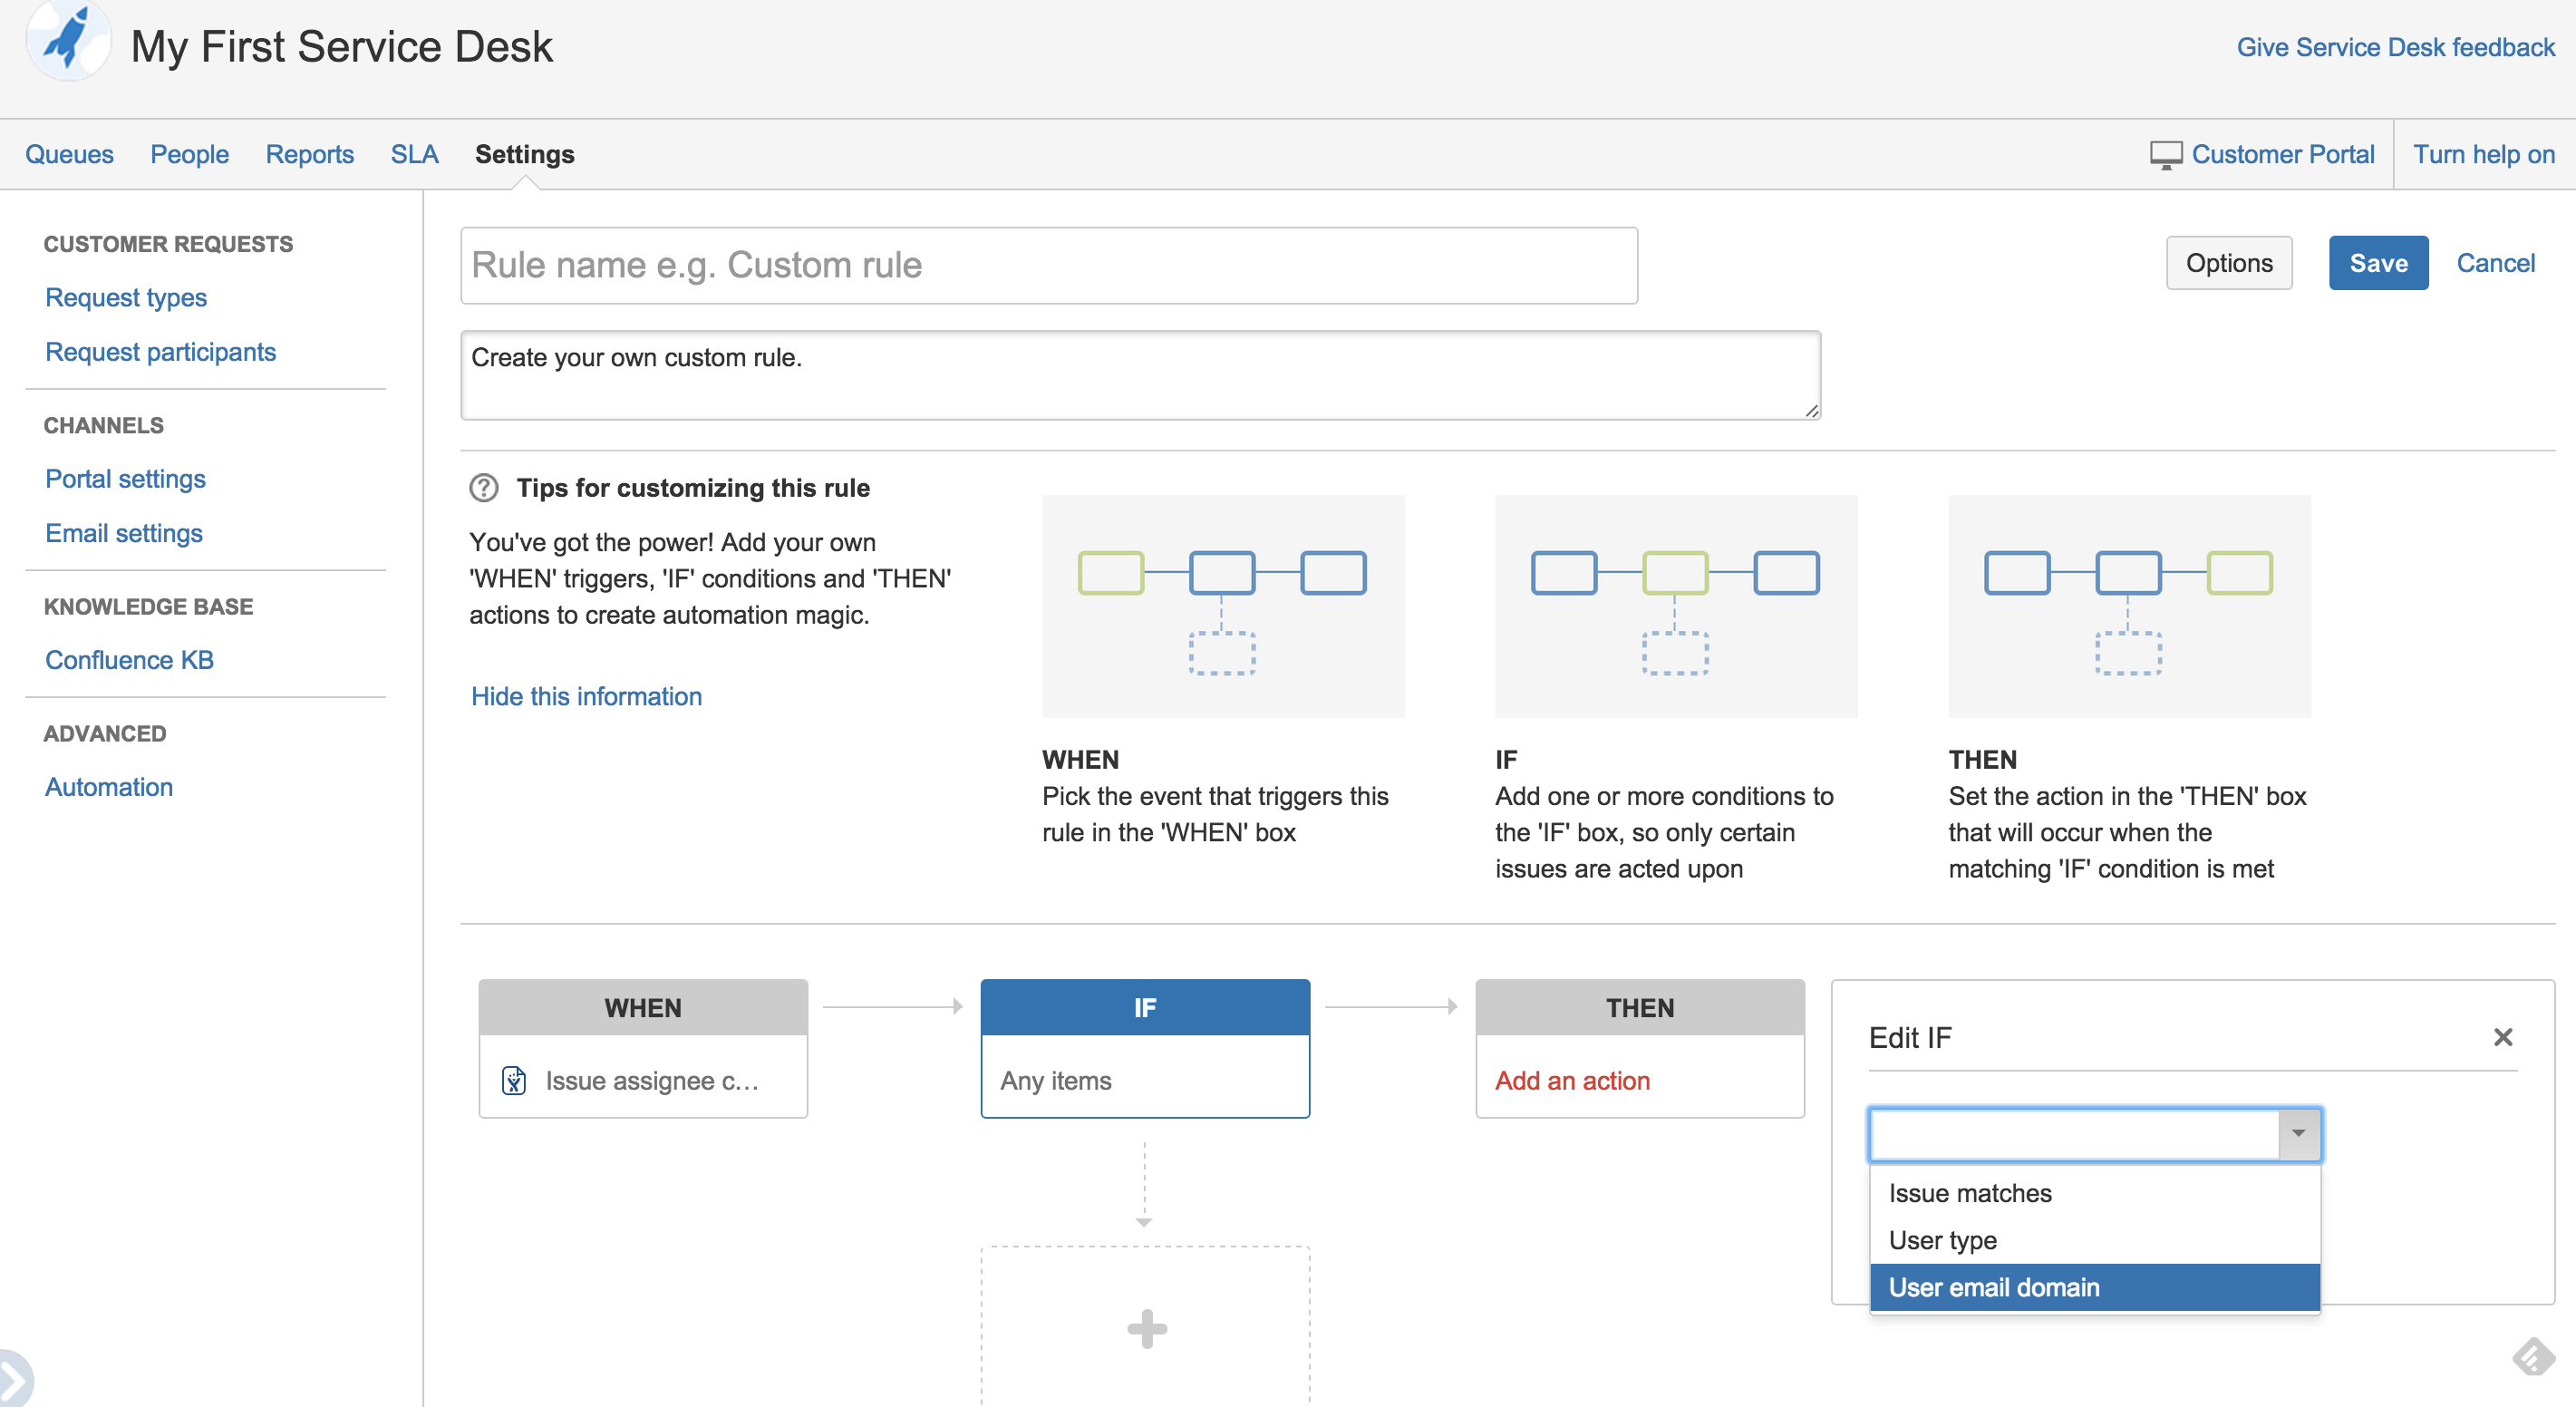Viewport: 2576px width, 1407px height.
Task: Expand sidebar with bottom-left chevron
Action: [x=14, y=1381]
